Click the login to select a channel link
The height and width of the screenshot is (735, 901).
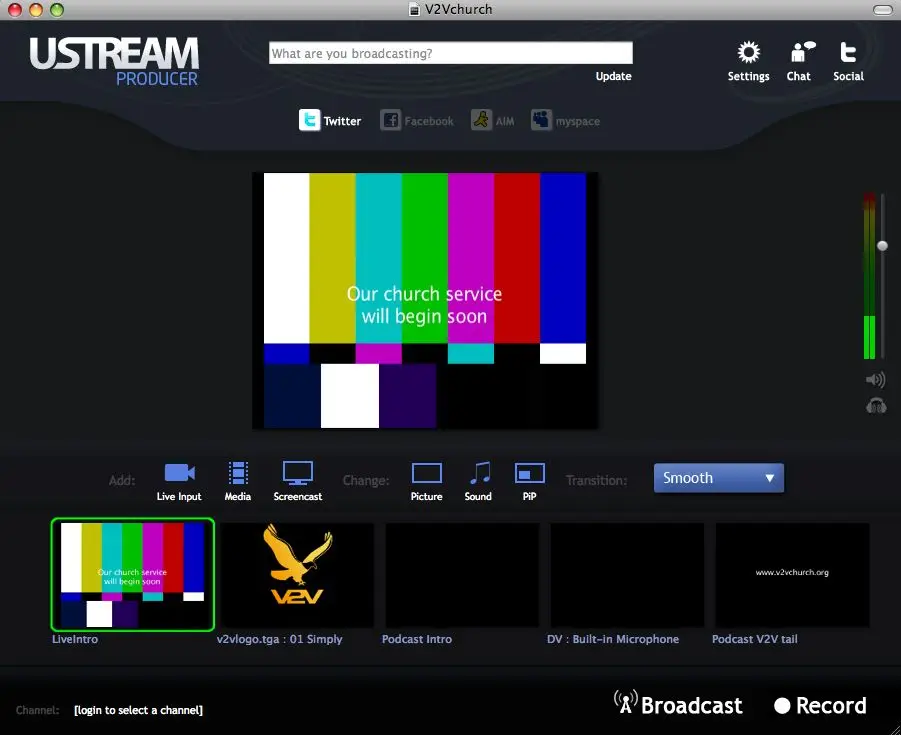pos(138,710)
